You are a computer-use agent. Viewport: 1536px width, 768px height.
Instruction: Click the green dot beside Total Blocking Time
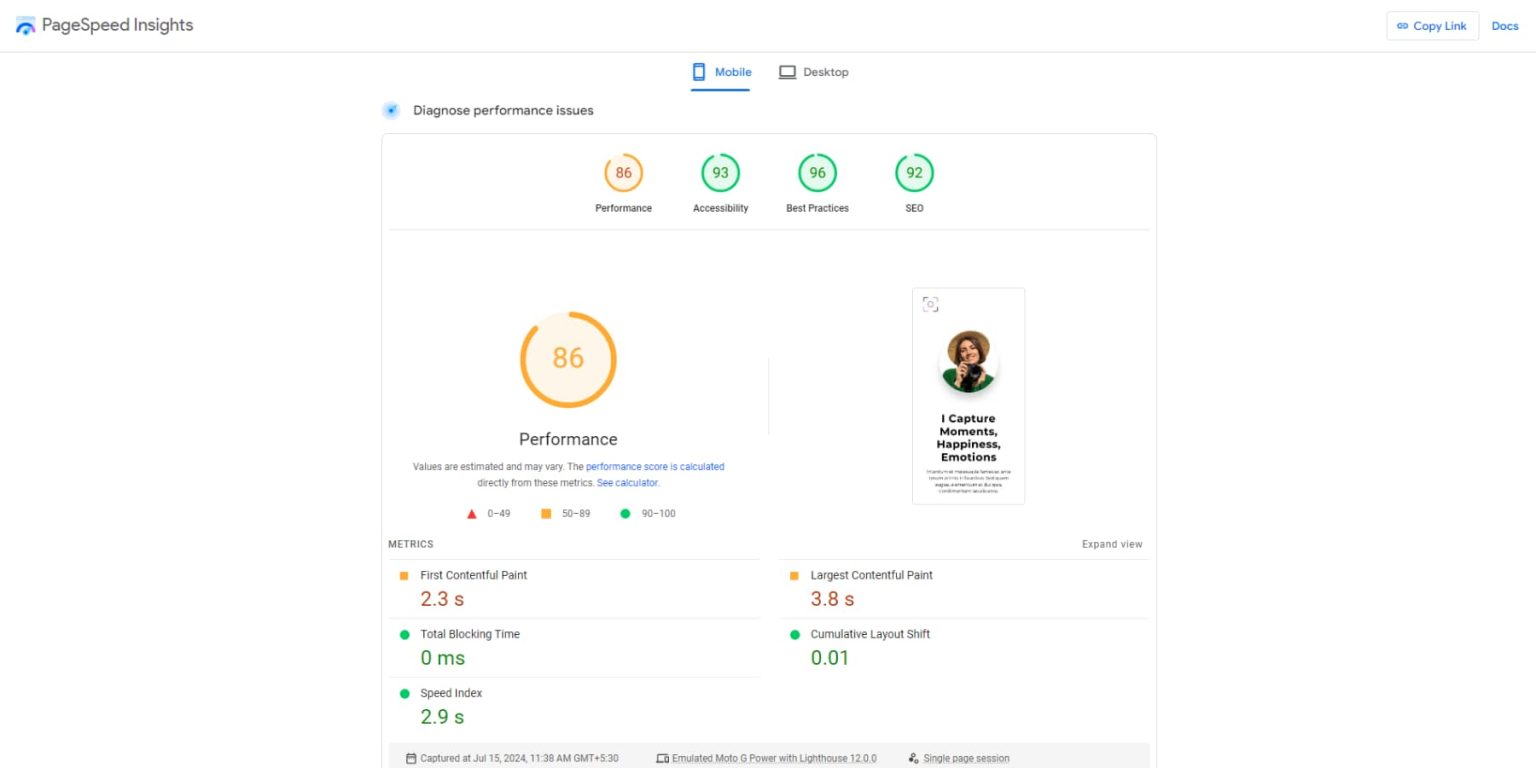404,635
